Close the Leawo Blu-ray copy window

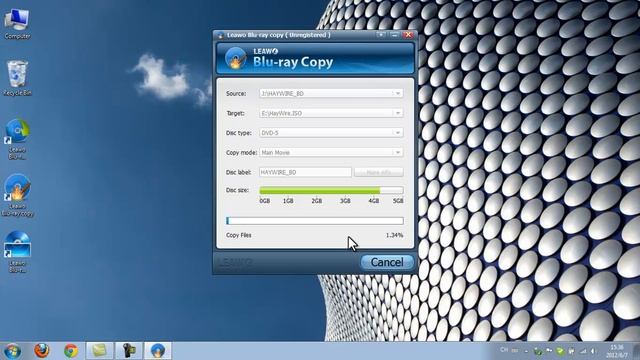[x=408, y=35]
